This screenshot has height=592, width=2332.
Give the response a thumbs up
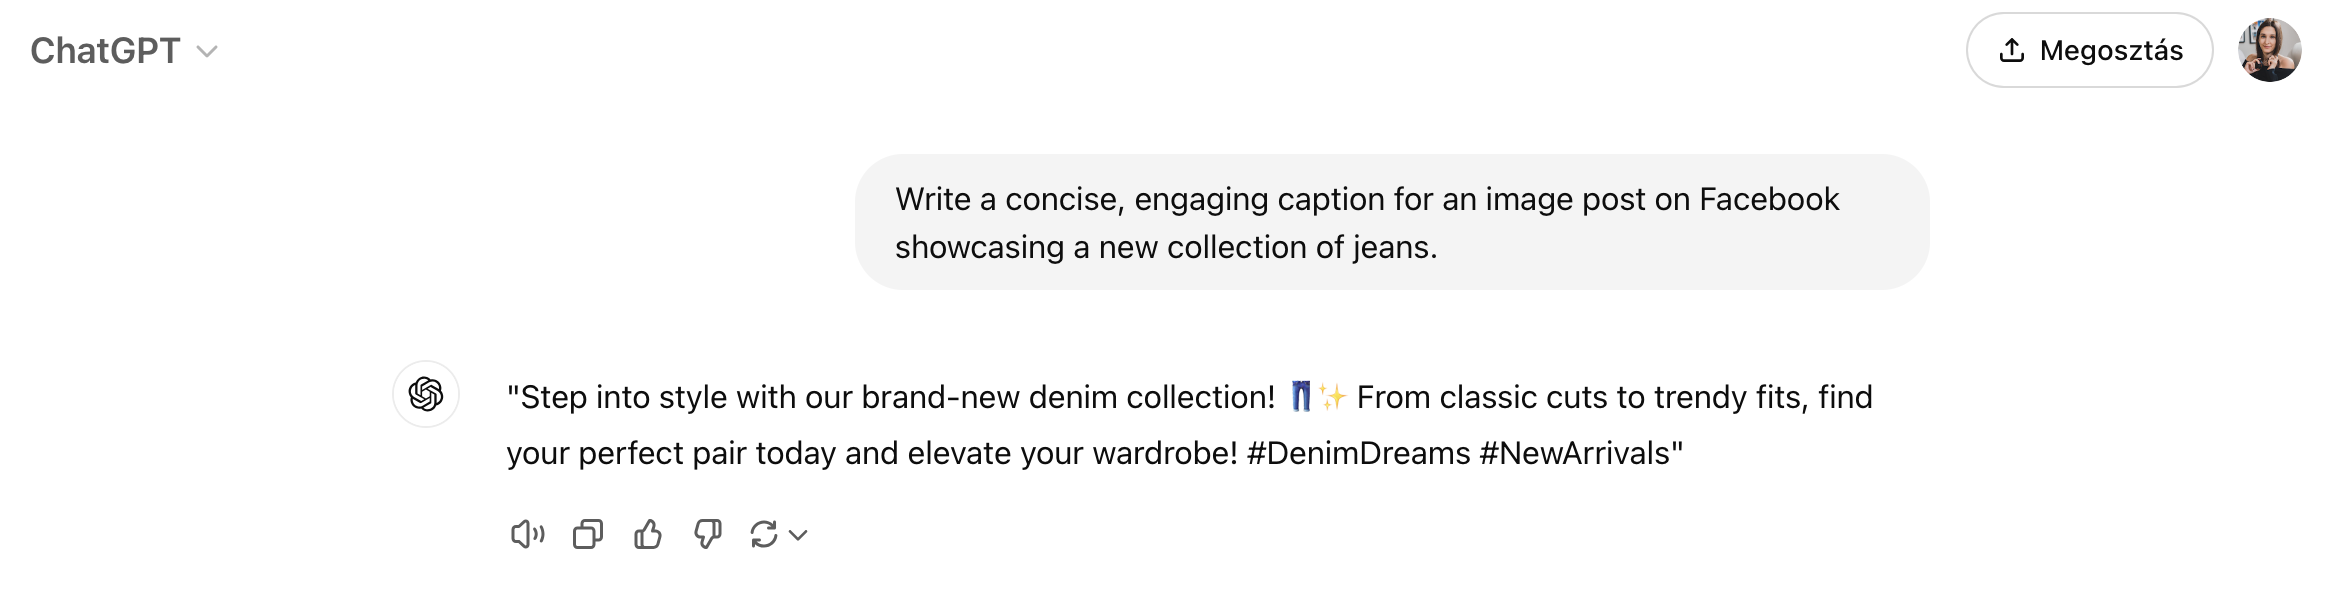[x=648, y=535]
